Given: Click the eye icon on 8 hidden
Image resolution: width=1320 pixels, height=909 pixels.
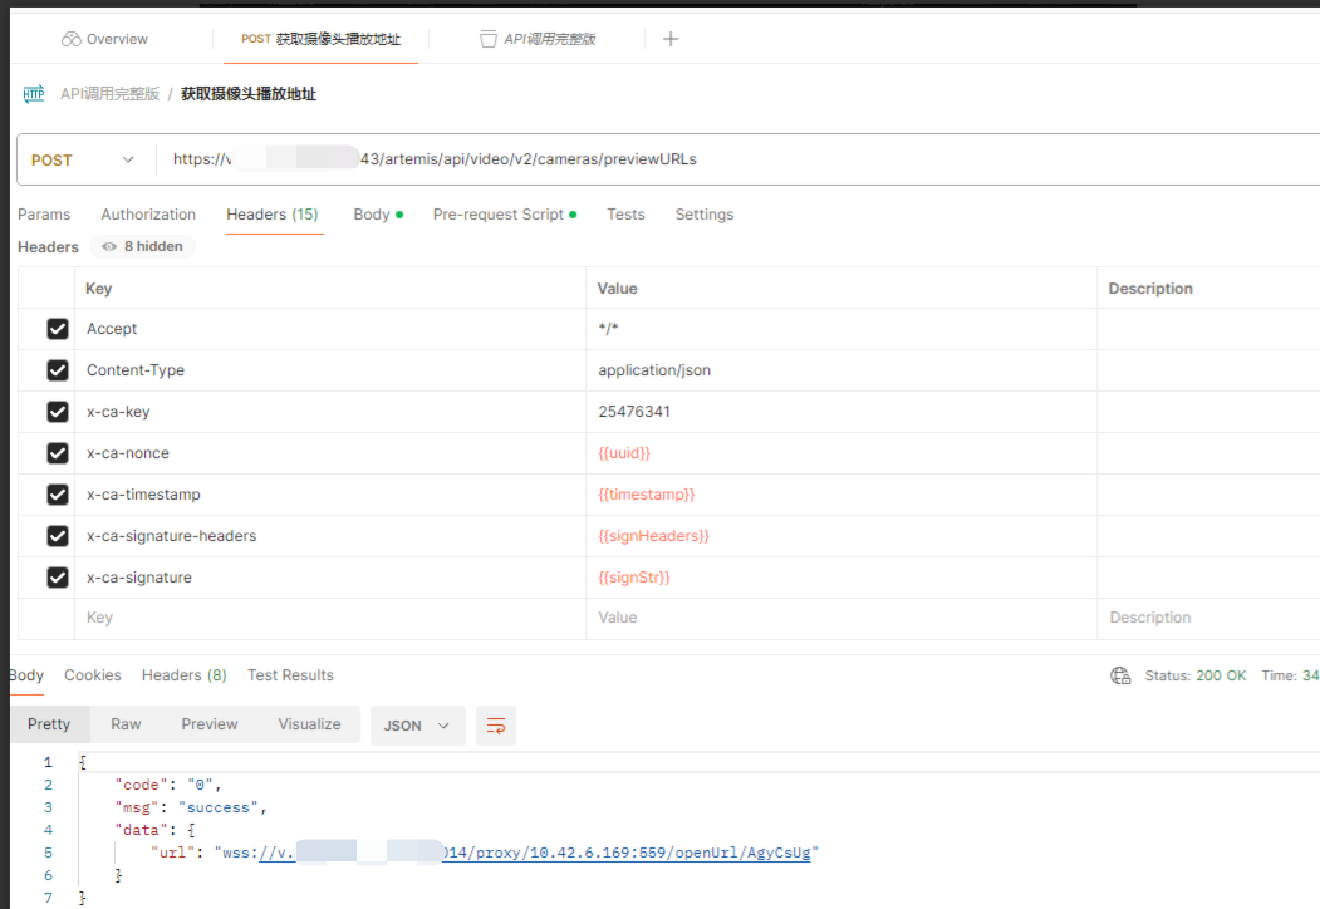Looking at the screenshot, I should 110,247.
